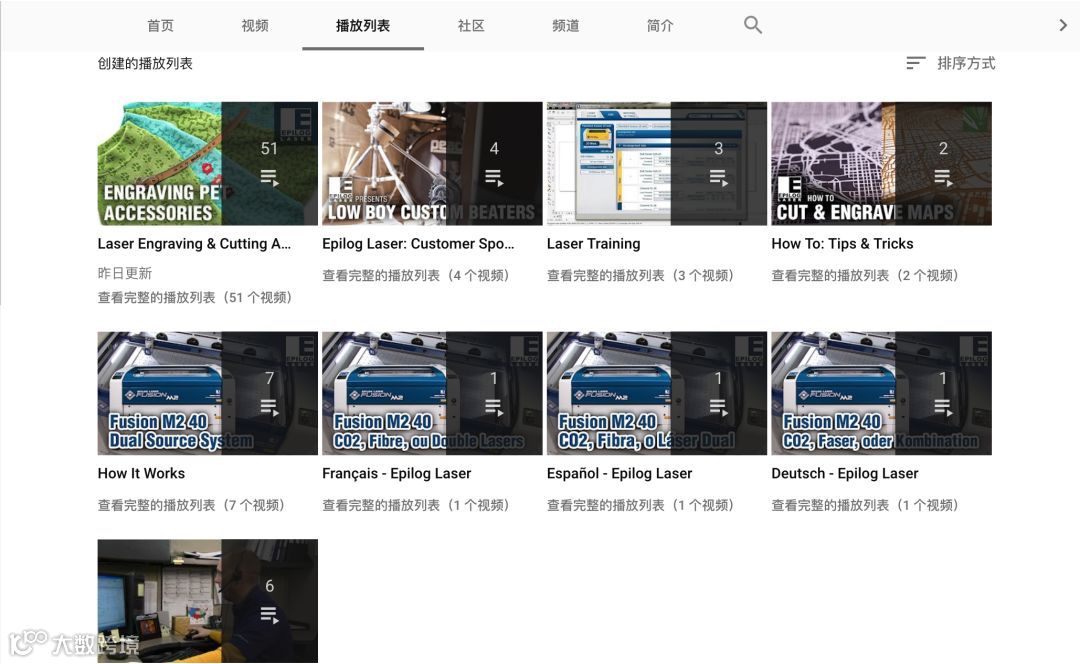Select the 播放列表 tab

(x=363, y=25)
